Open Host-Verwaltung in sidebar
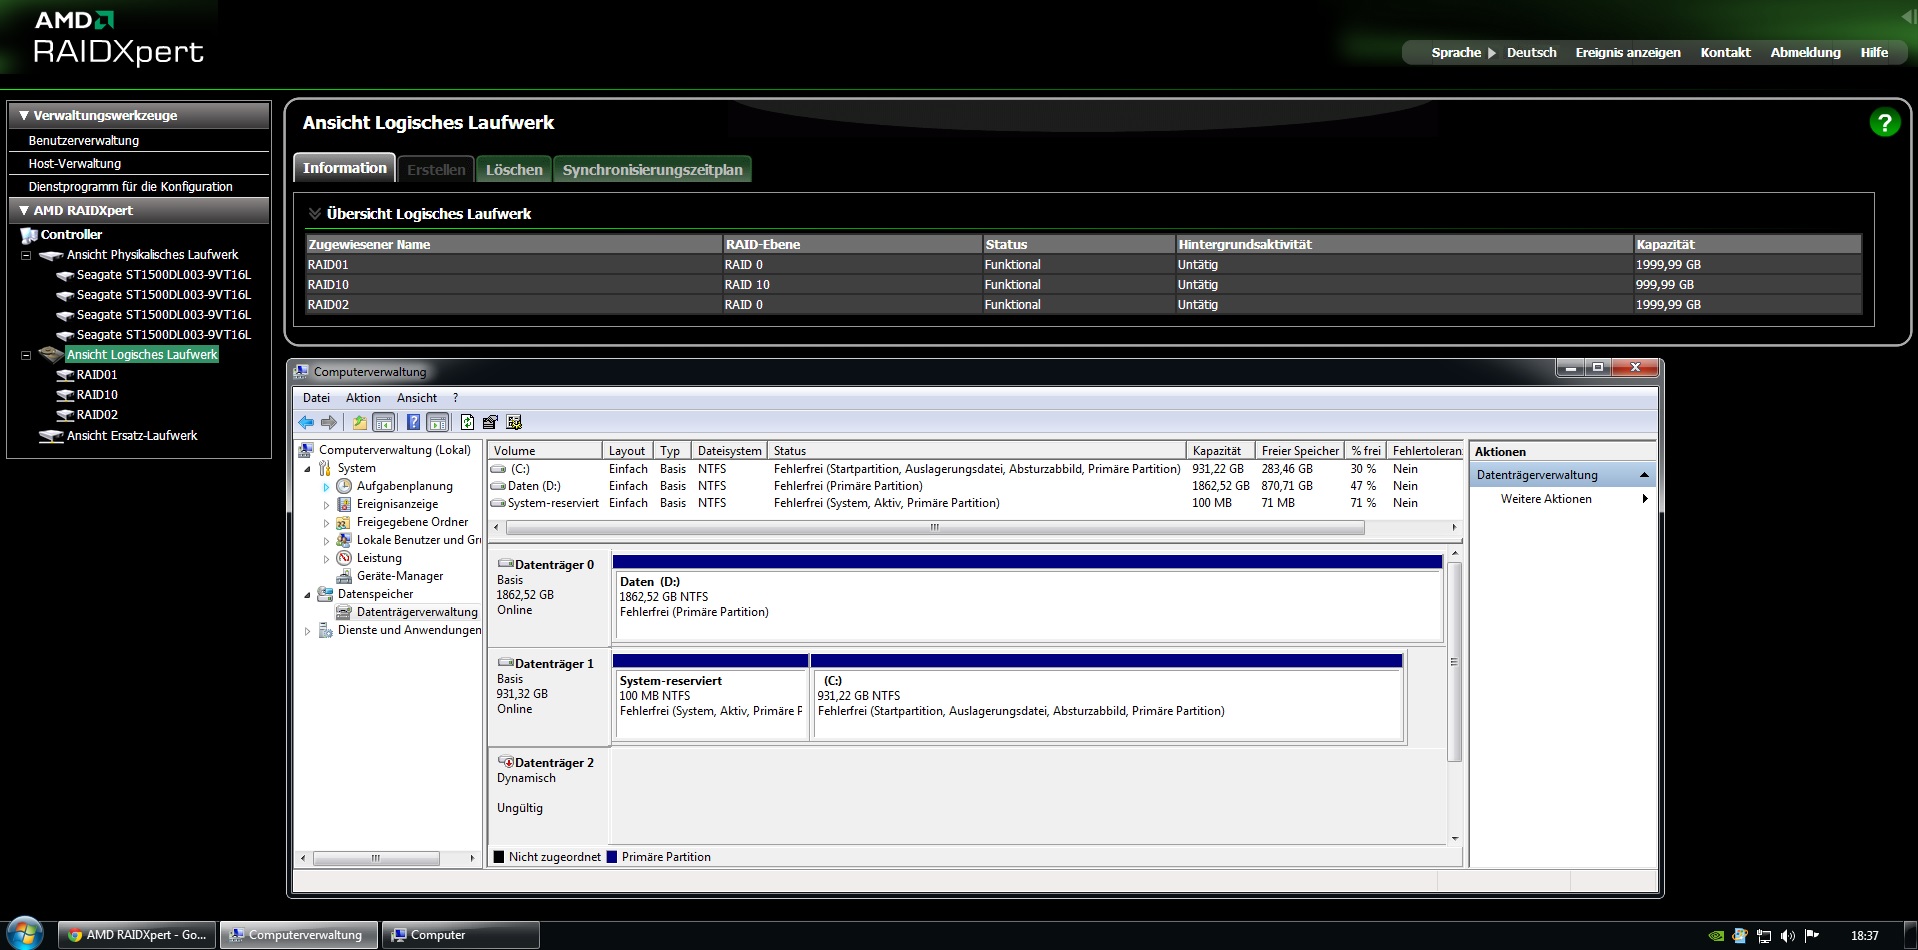This screenshot has width=1918, height=950. click(75, 164)
